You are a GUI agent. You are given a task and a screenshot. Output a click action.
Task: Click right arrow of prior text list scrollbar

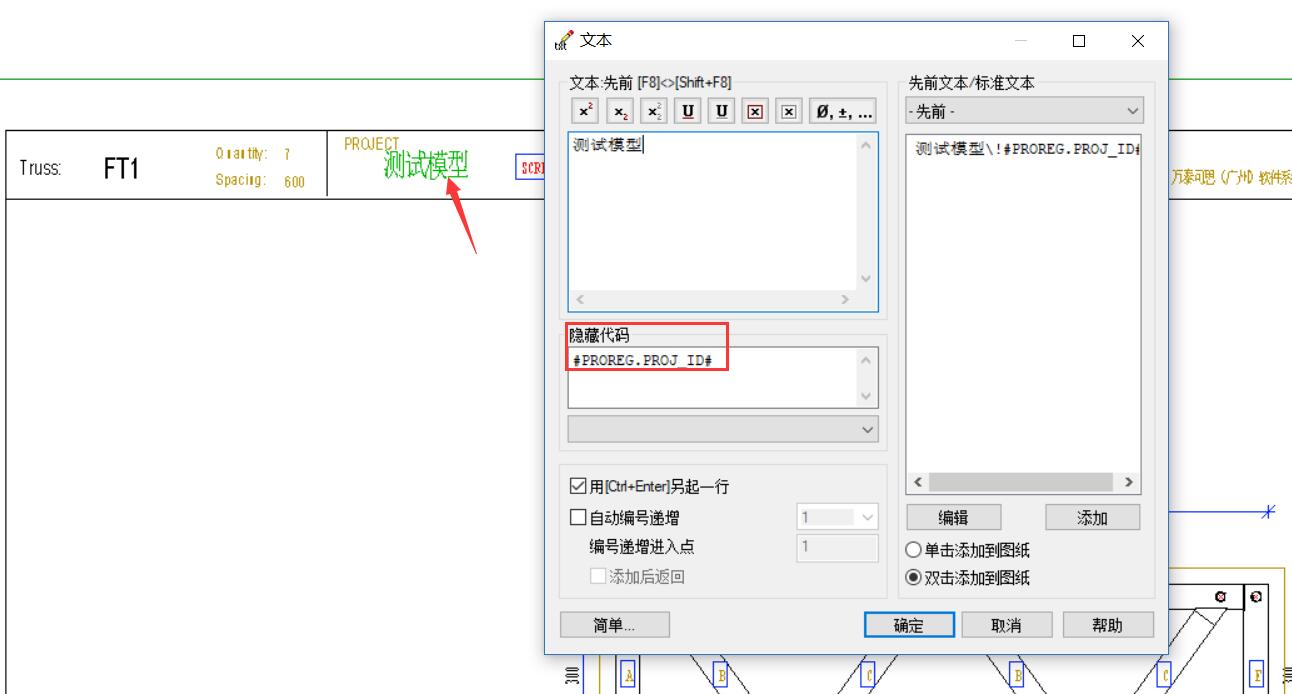(1129, 482)
